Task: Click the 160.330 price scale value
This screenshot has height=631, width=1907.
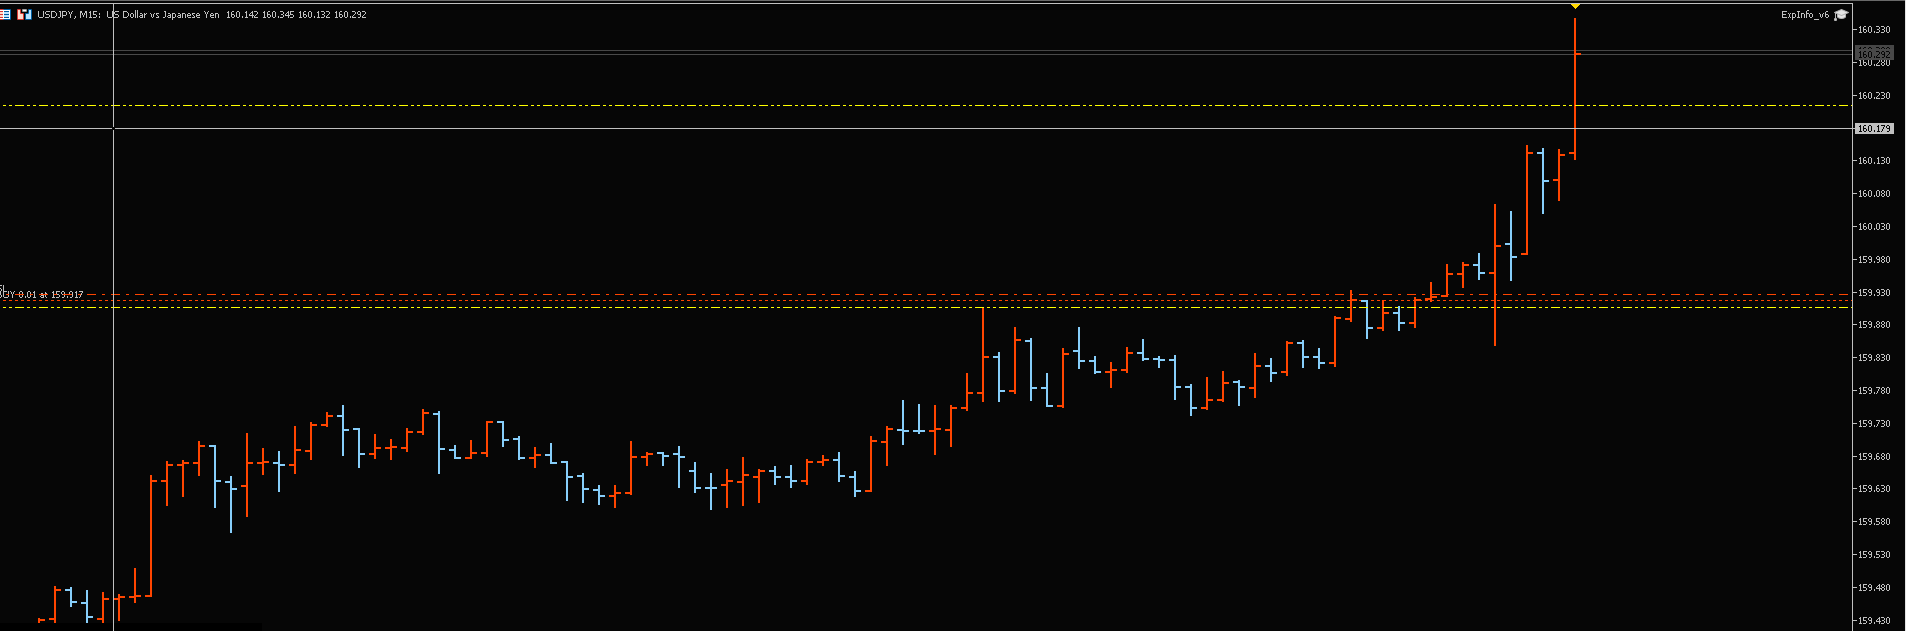Action: 1874,30
